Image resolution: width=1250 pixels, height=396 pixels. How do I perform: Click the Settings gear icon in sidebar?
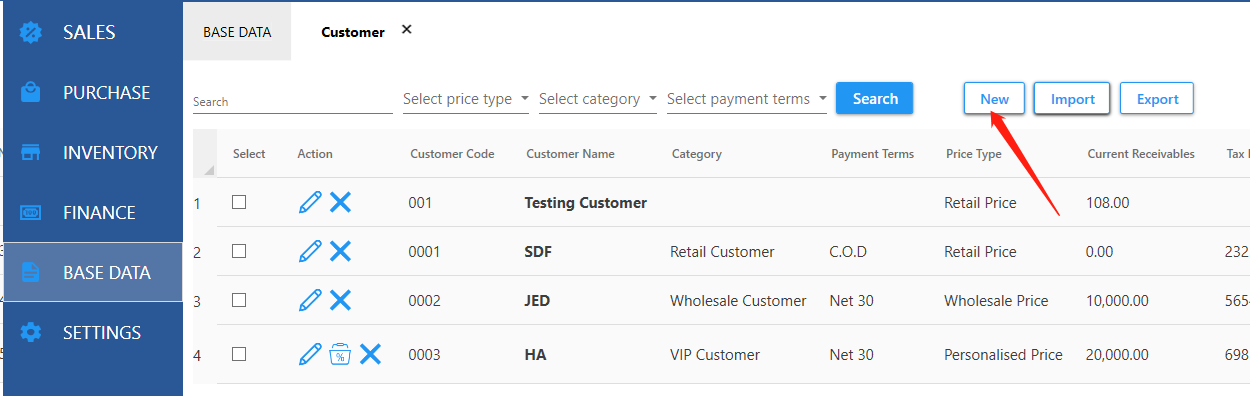tap(31, 332)
